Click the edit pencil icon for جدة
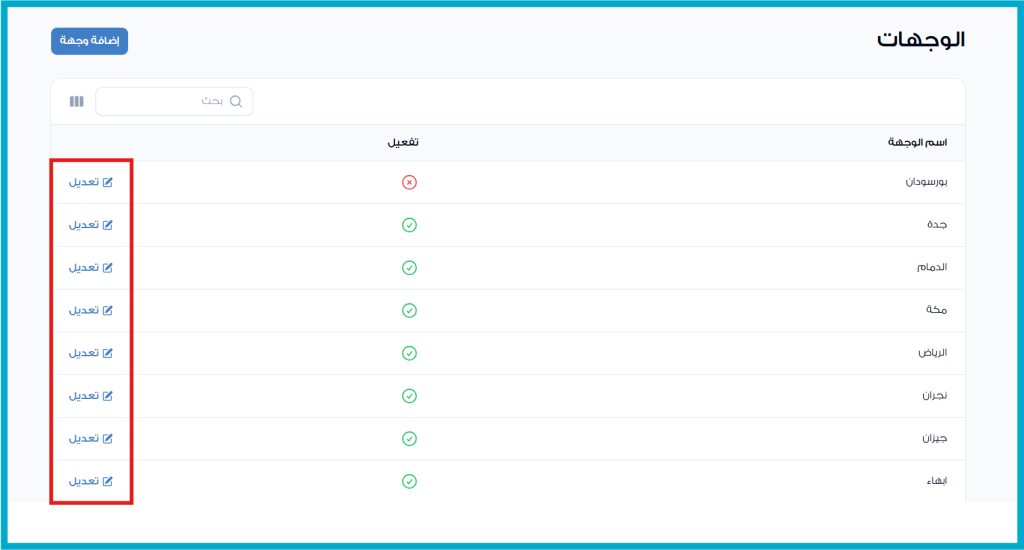Viewport: 1024px width, 550px height. 108,225
